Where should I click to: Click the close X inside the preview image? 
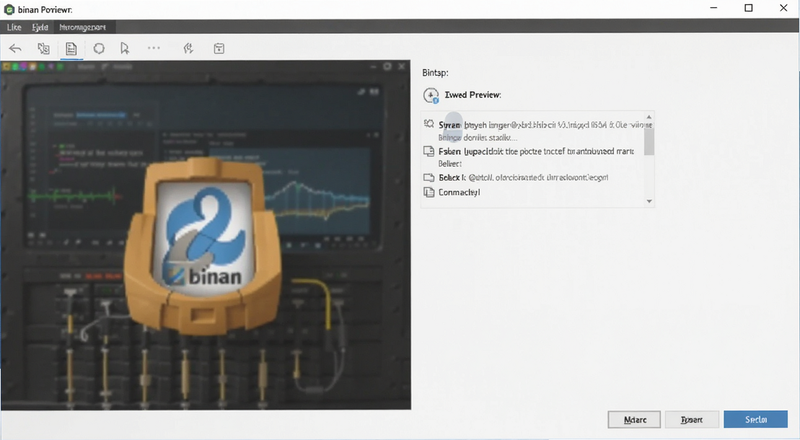pos(402,66)
